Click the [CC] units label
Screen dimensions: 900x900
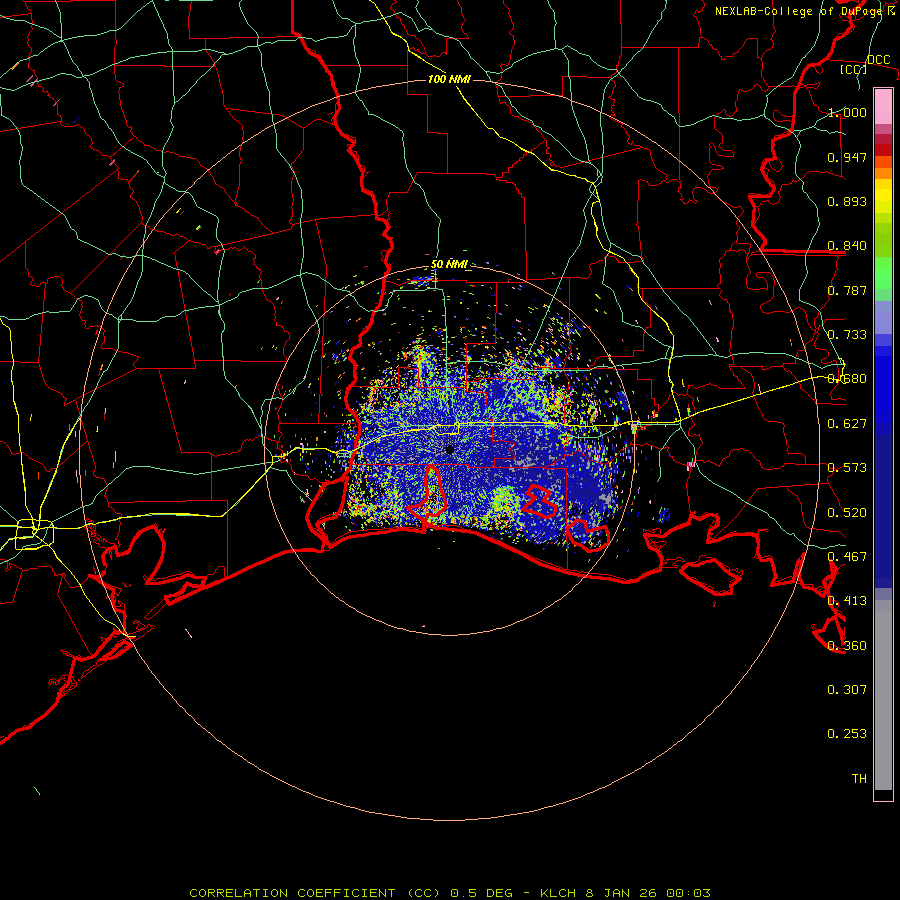854,69
